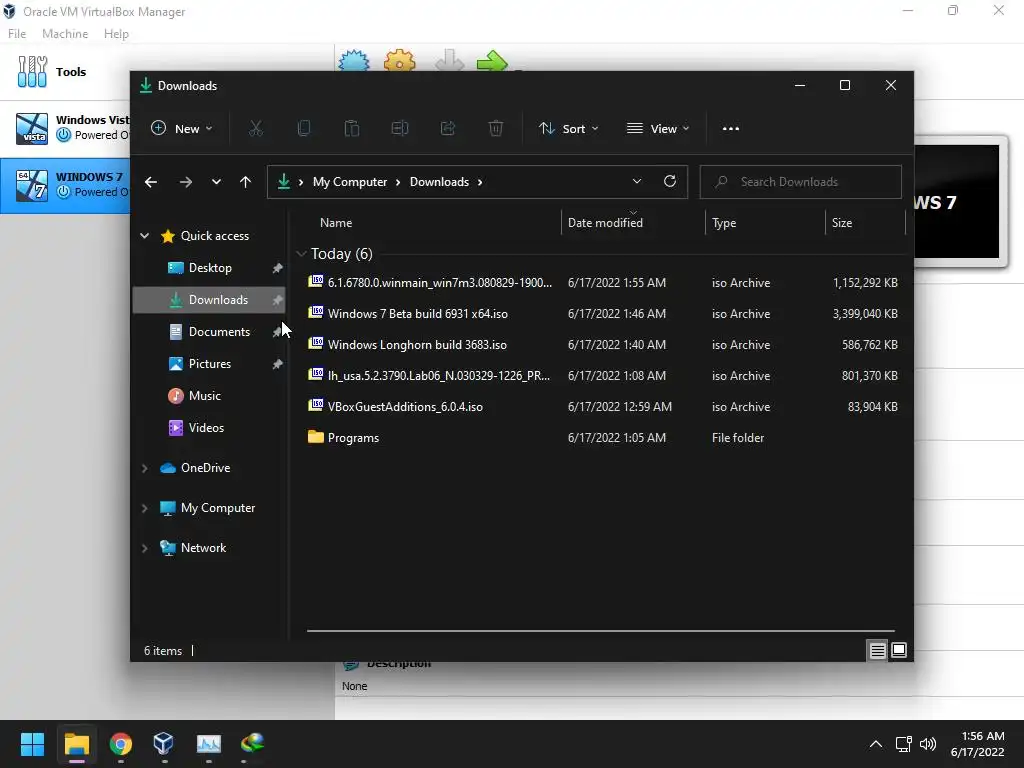Select Windows 7 Beta build 6931 x64.iso

click(x=602, y=314)
